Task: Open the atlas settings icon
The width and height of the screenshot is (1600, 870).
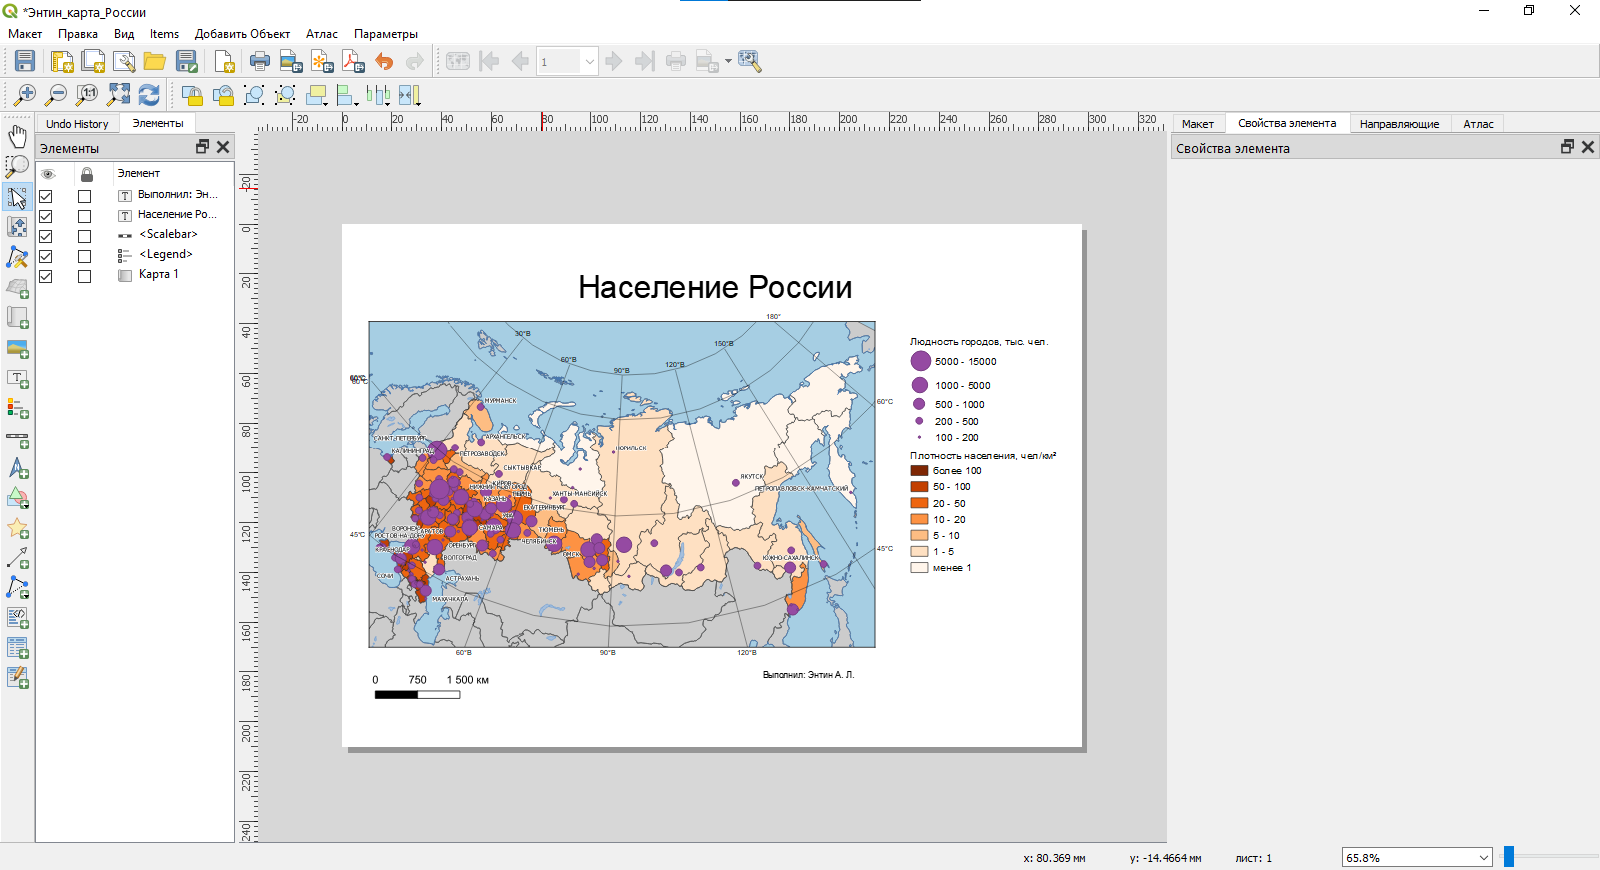Action: point(749,61)
